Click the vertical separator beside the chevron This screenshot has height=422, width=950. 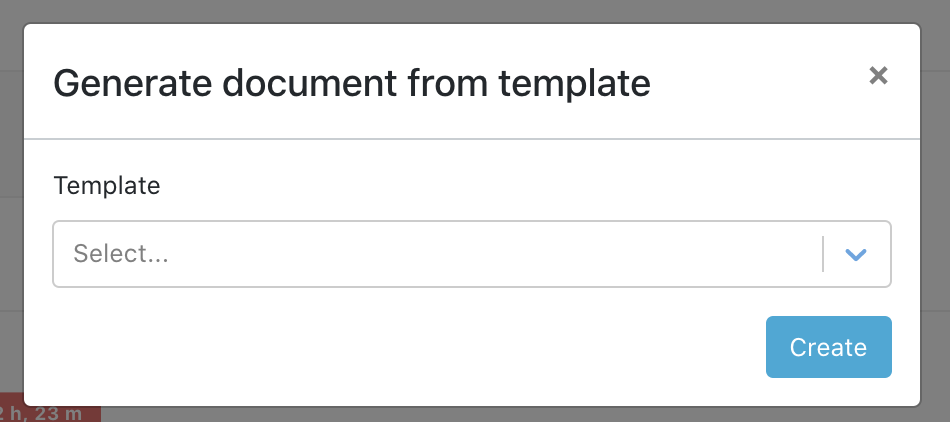[x=822, y=254]
